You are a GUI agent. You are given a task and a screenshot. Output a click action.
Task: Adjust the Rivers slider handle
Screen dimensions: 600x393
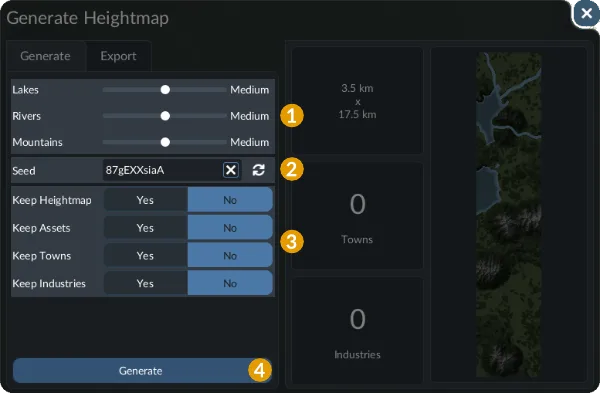click(165, 116)
